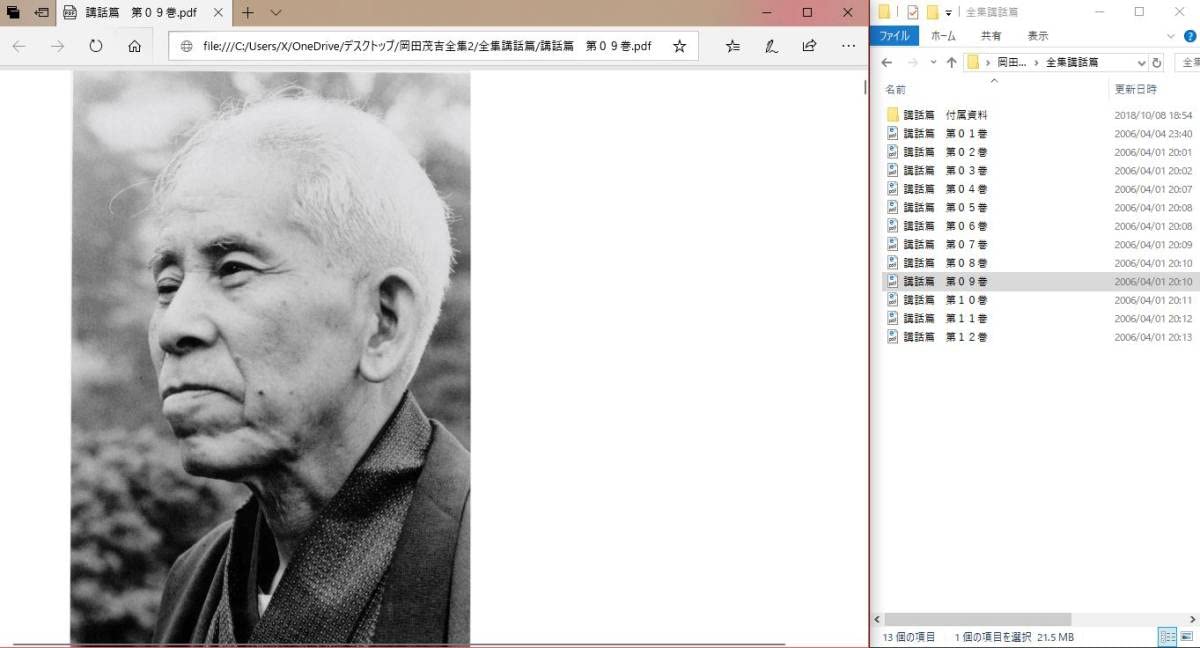Screen dimensions: 1200x648
Task: Open the favorites list hub
Action: tap(733, 46)
